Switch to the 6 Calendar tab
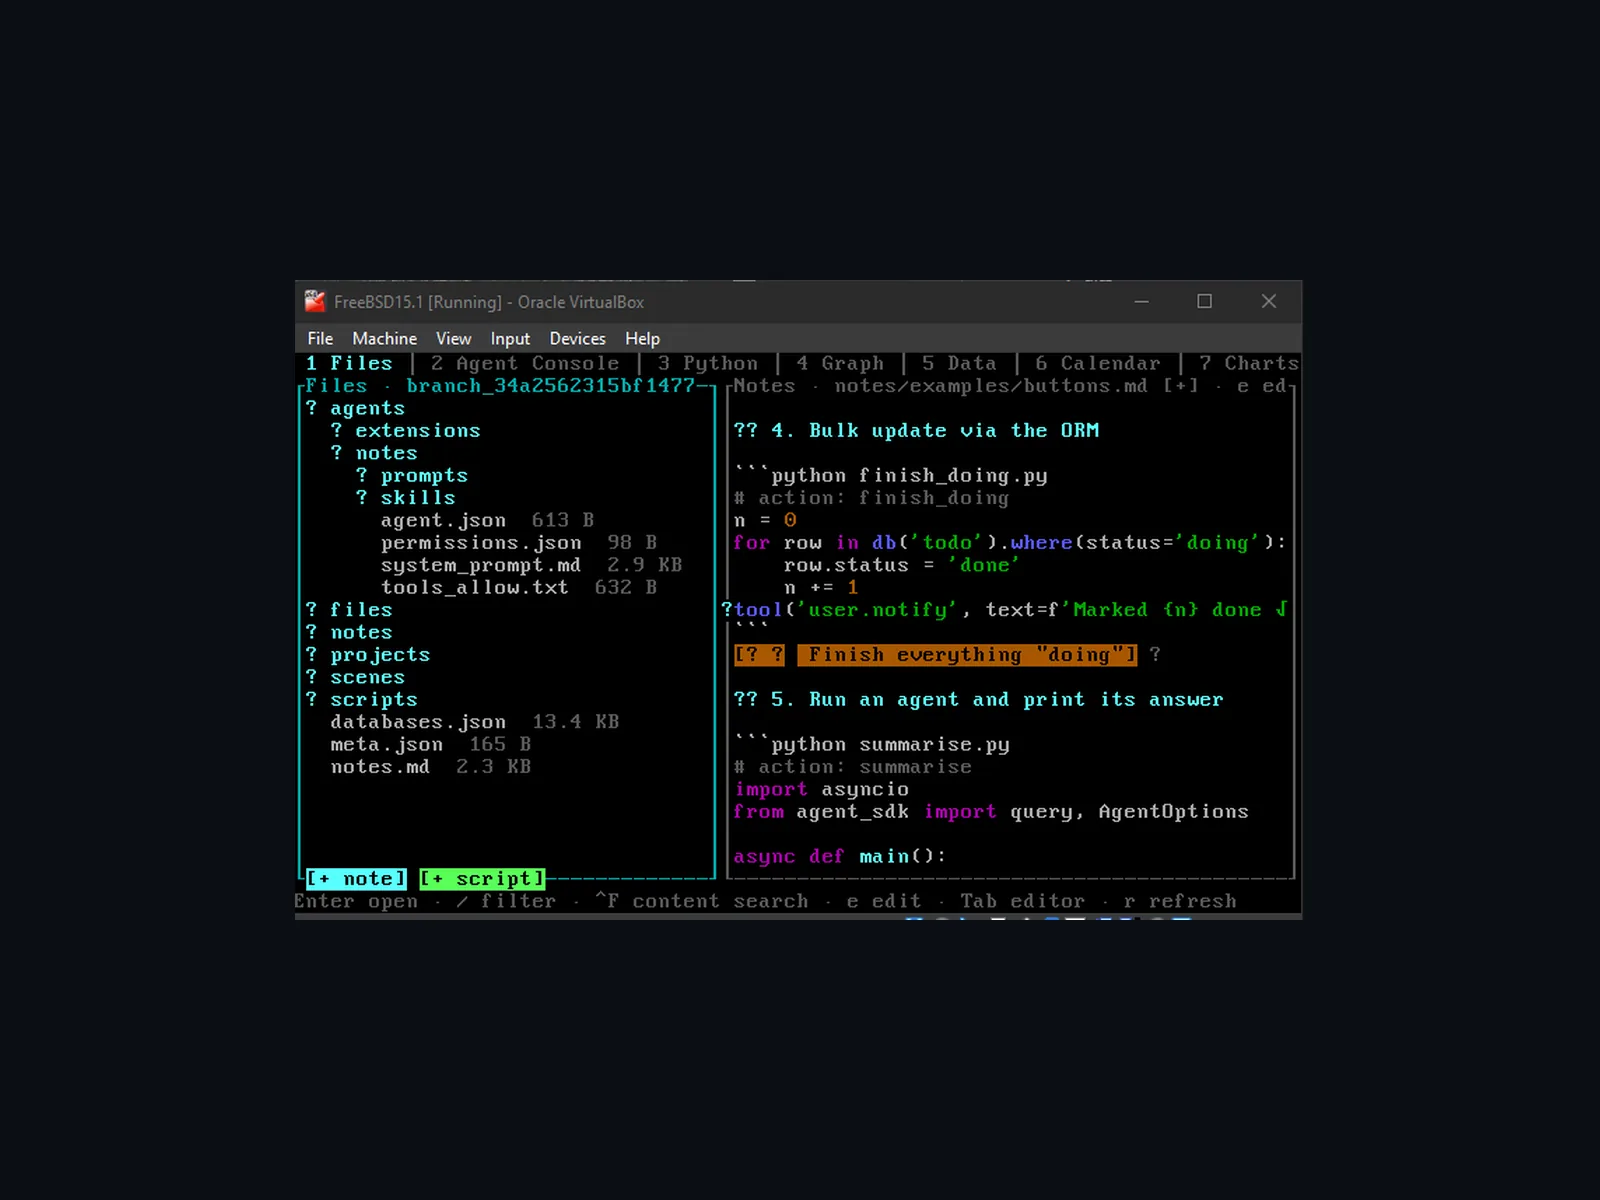This screenshot has width=1600, height=1200. coord(1098,363)
